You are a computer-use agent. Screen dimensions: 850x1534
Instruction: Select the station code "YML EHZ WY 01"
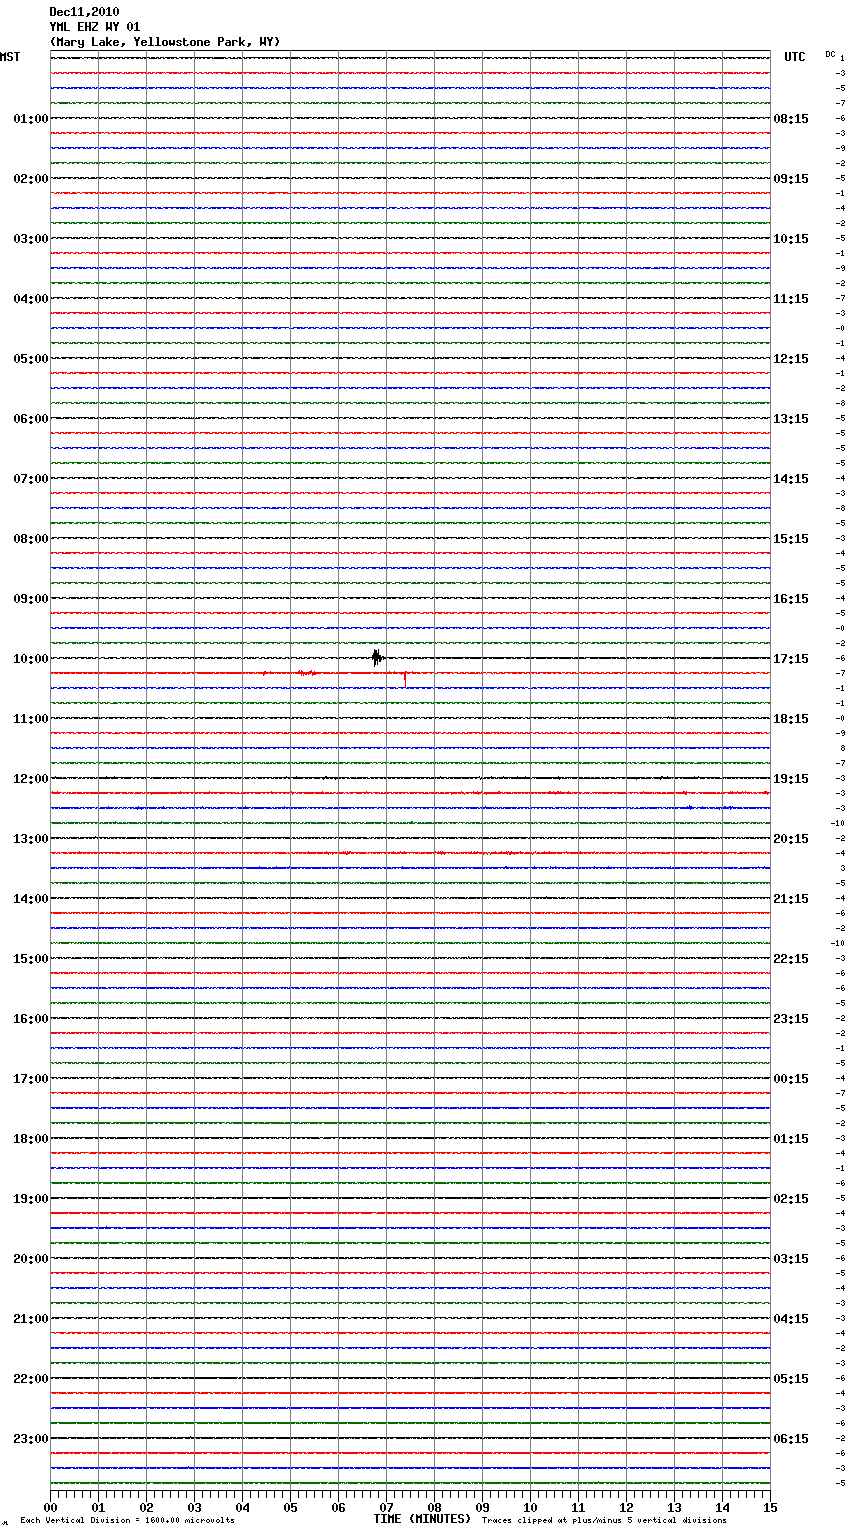95,27
